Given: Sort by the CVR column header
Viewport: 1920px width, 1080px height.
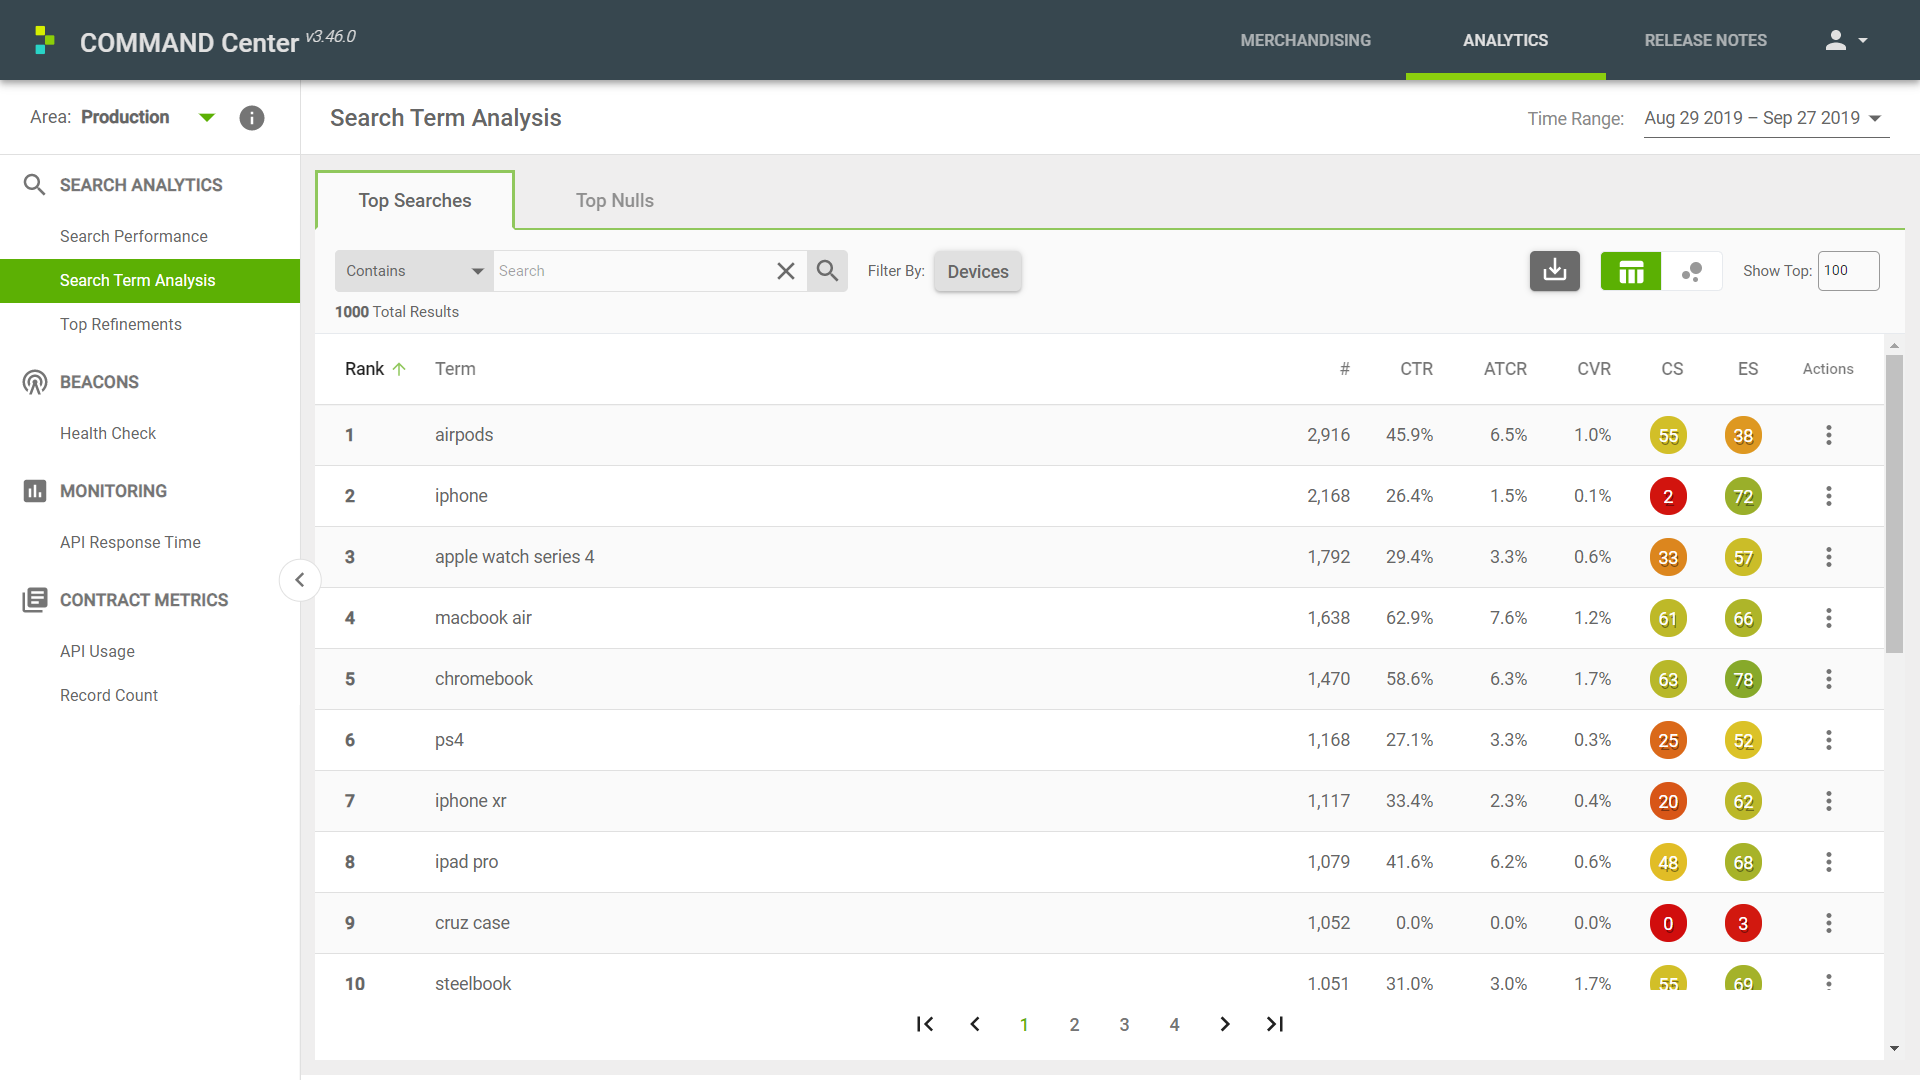Looking at the screenshot, I should coord(1594,369).
